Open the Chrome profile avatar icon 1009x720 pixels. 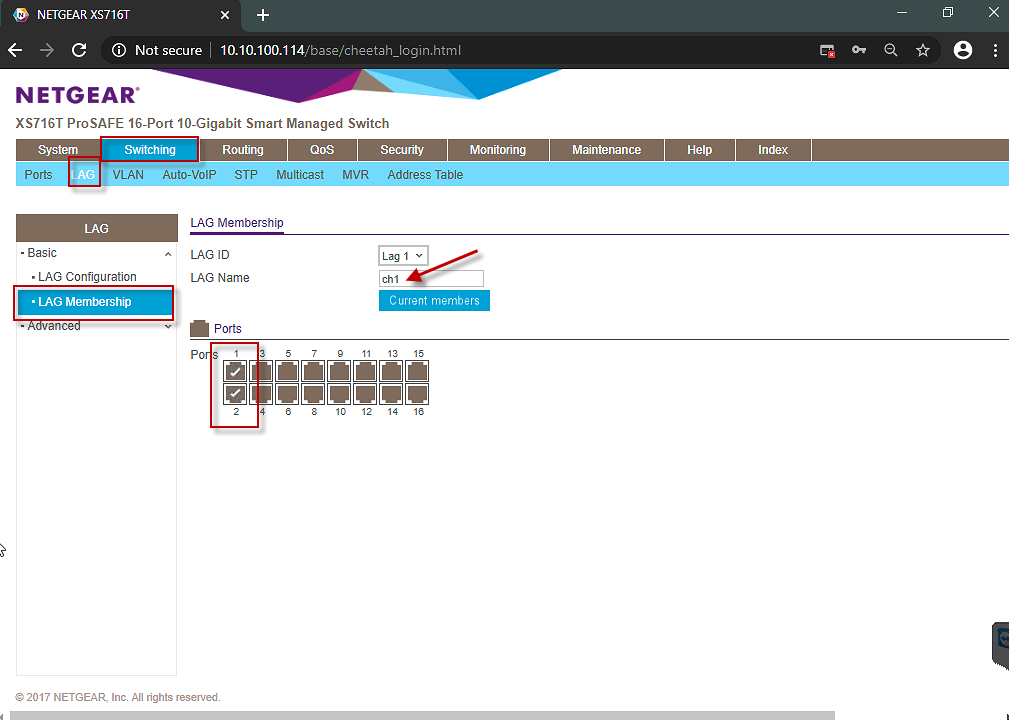coord(963,50)
